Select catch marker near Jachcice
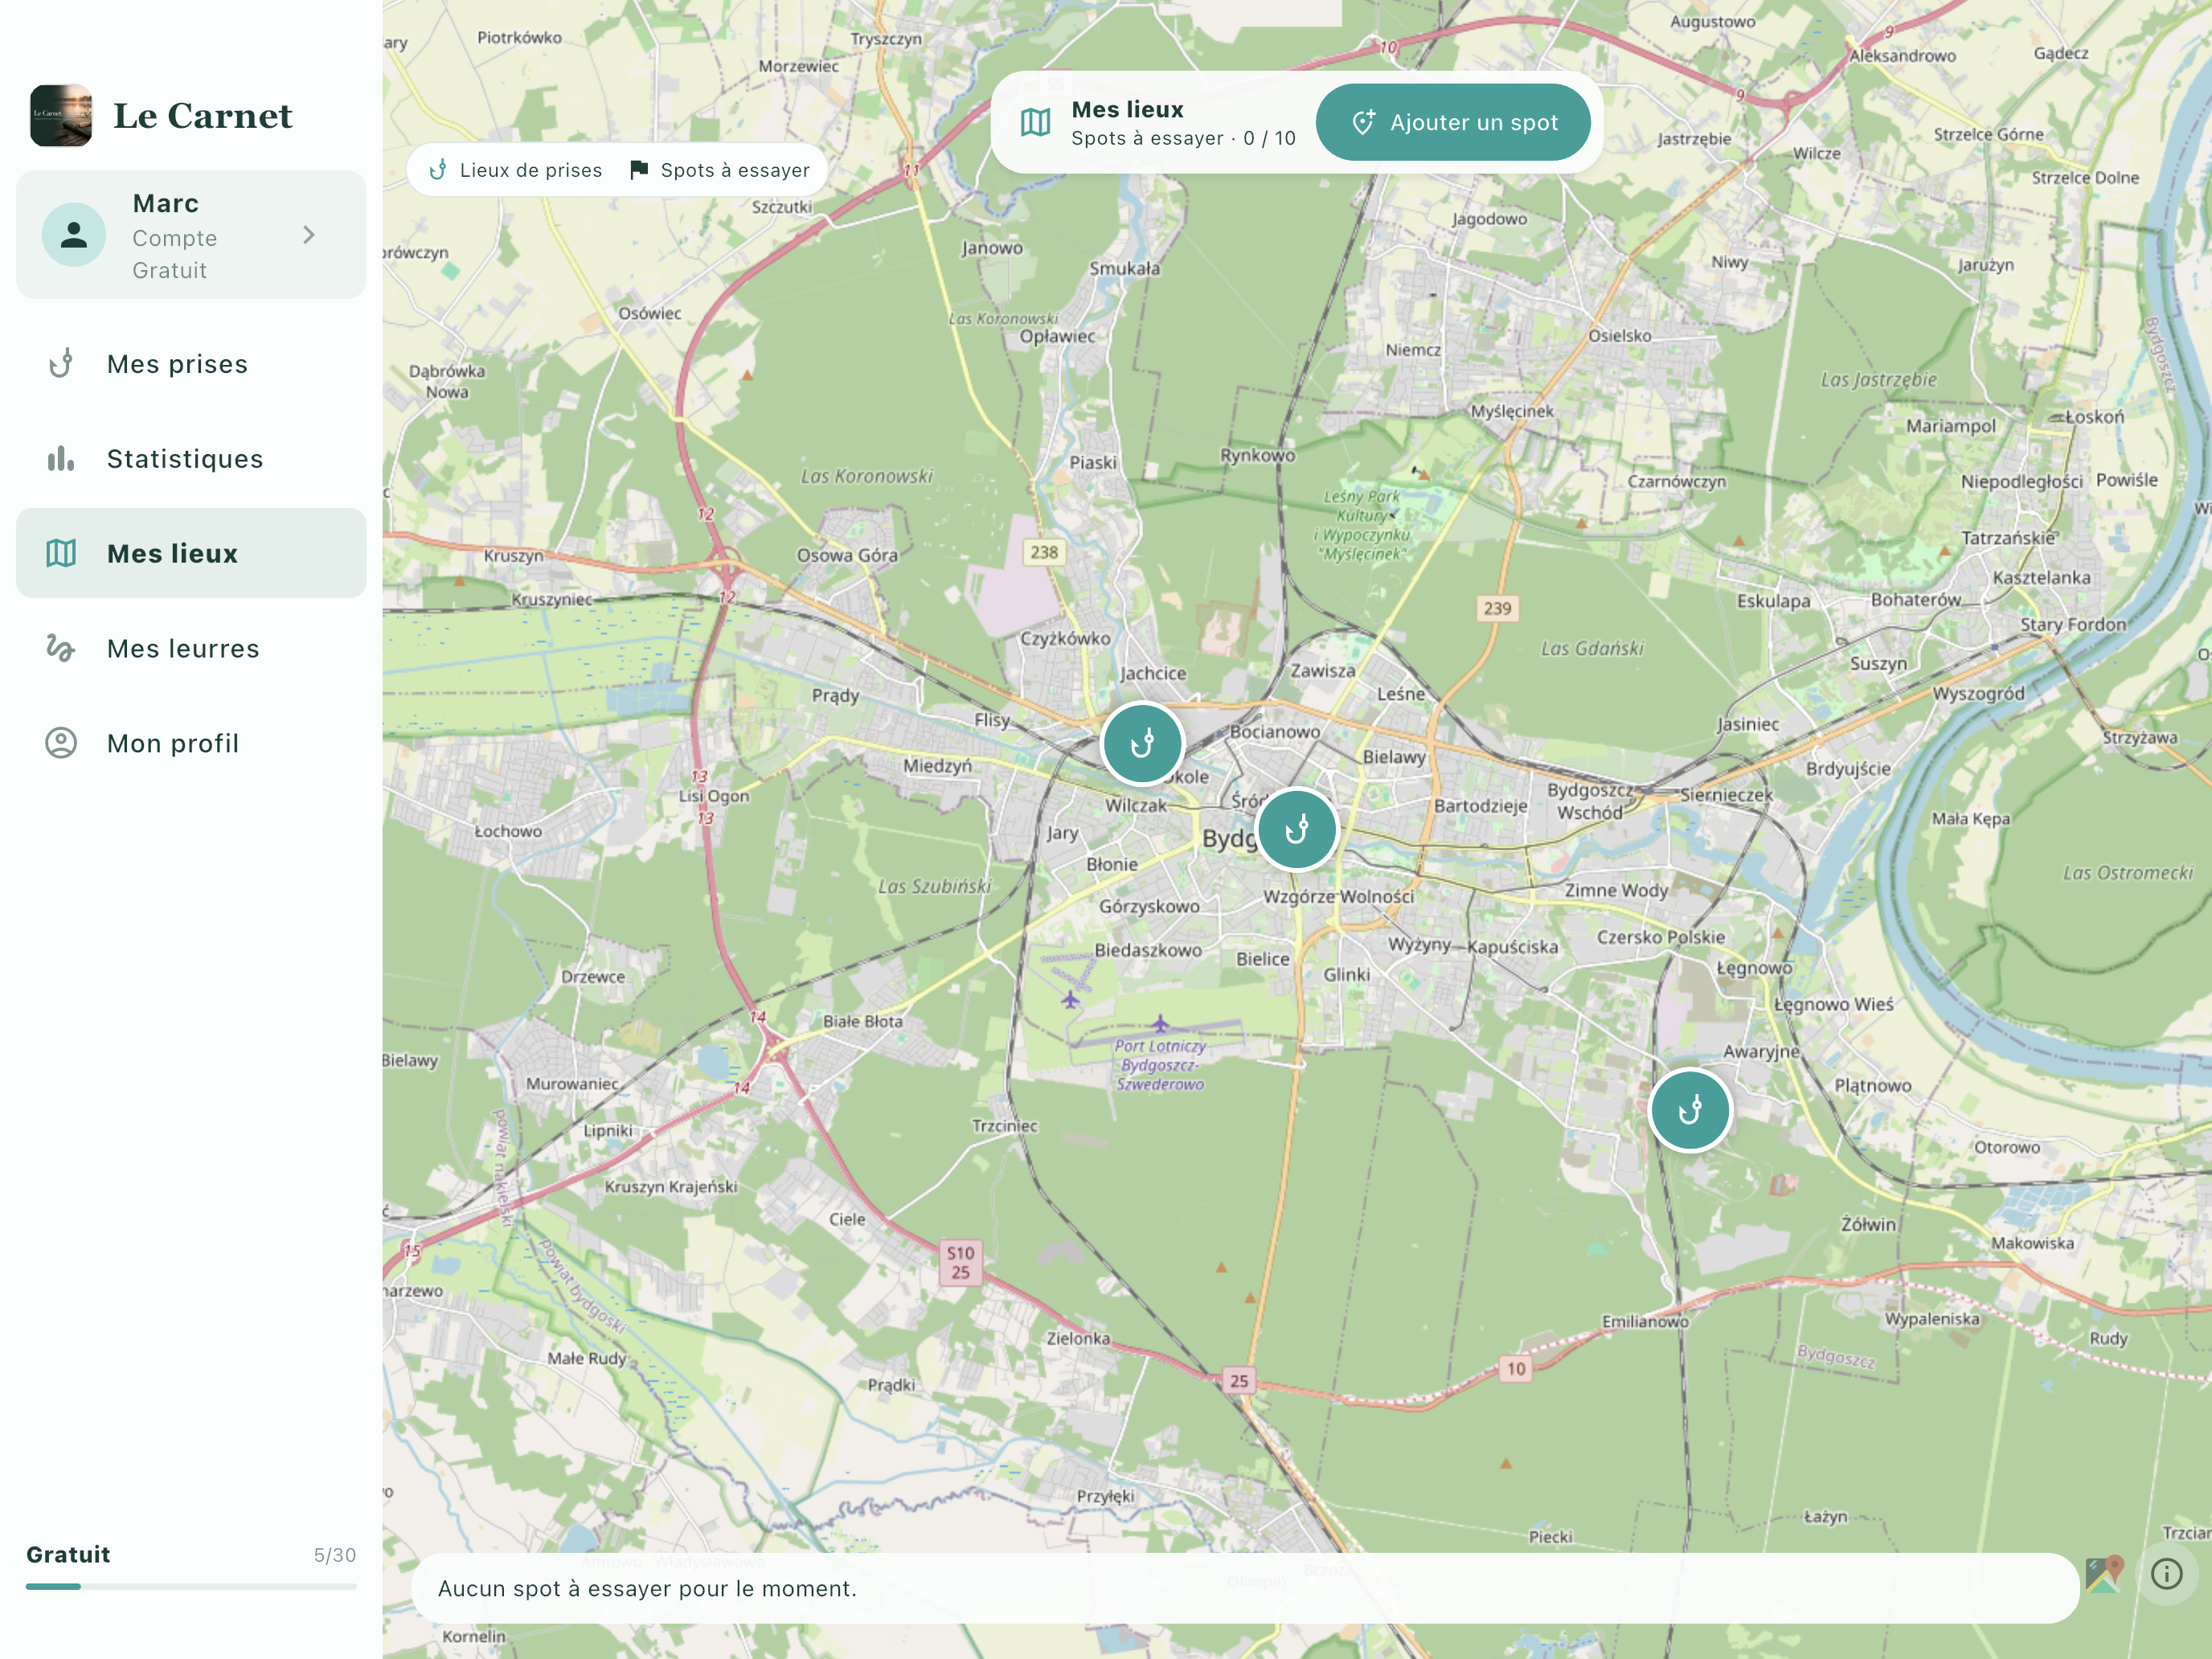 [1142, 743]
